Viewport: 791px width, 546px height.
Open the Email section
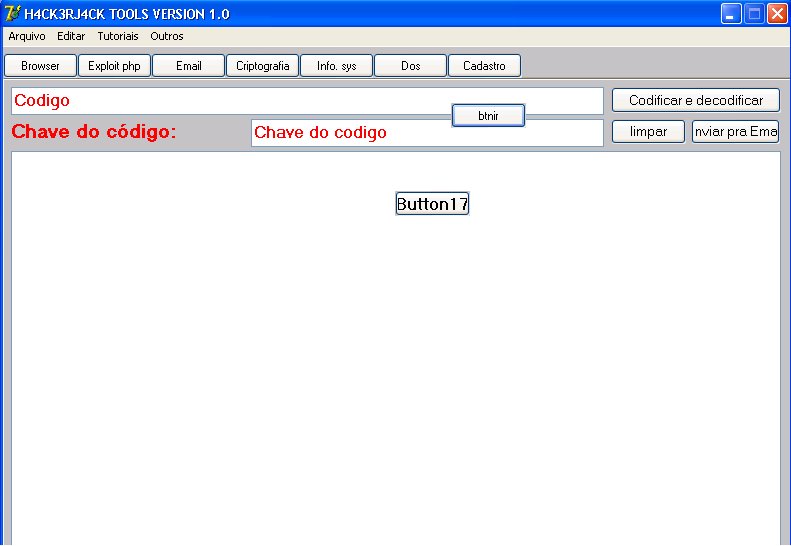(189, 66)
